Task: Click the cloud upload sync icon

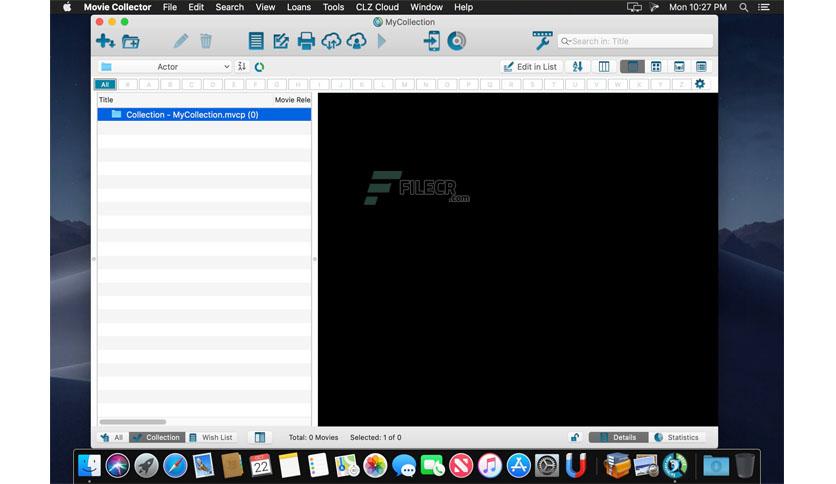Action: [x=331, y=41]
